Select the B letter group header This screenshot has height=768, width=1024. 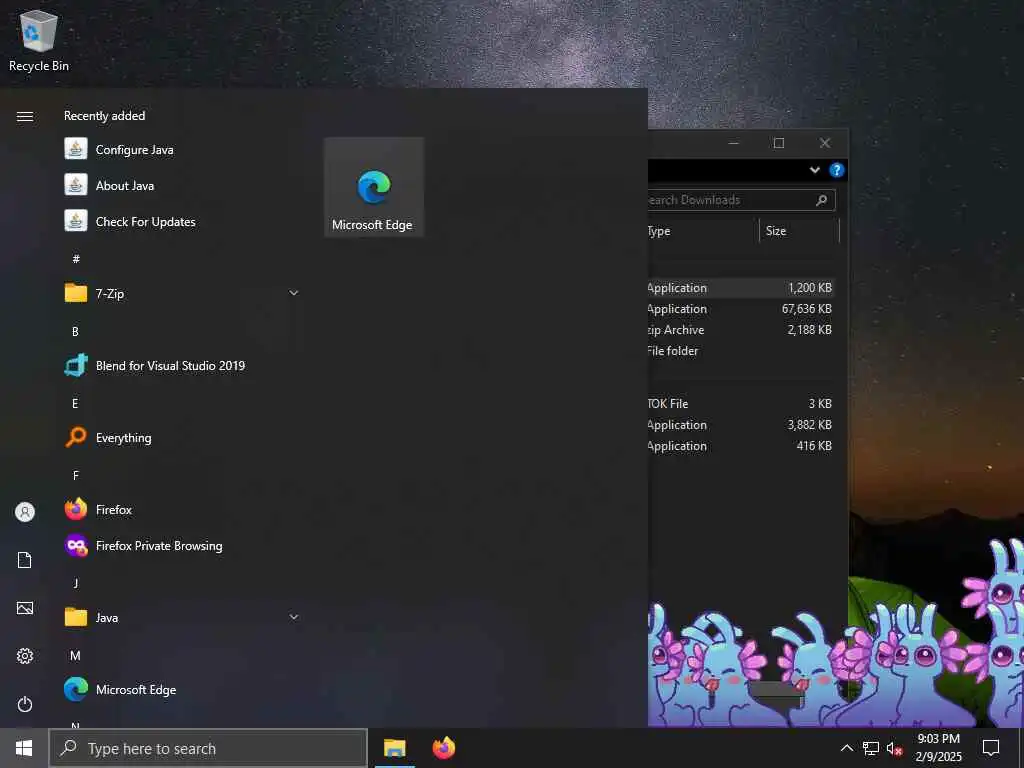point(75,331)
